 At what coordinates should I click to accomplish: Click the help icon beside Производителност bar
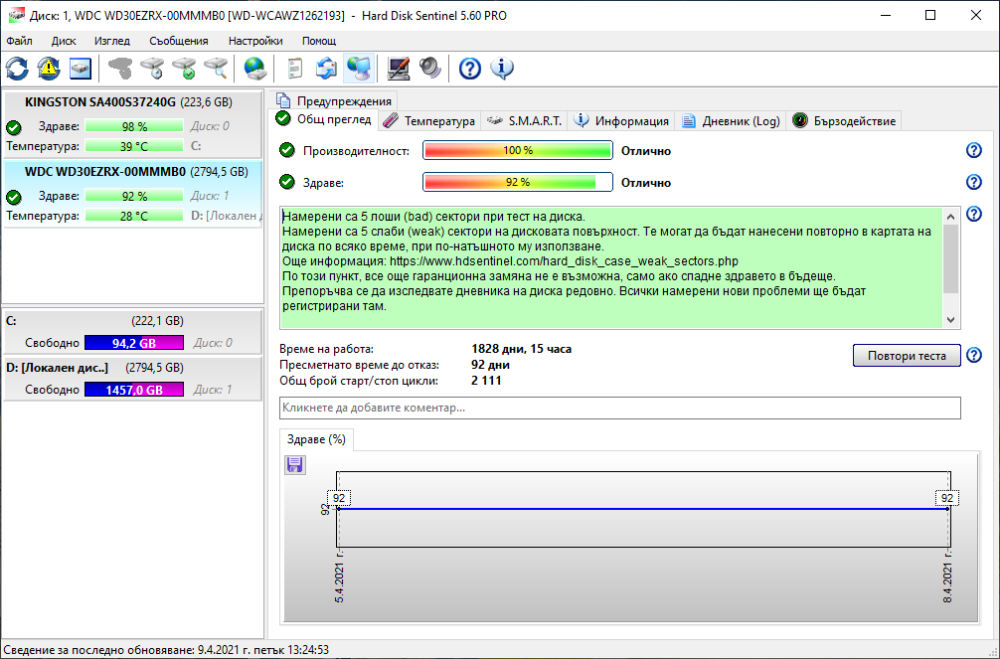pos(974,151)
